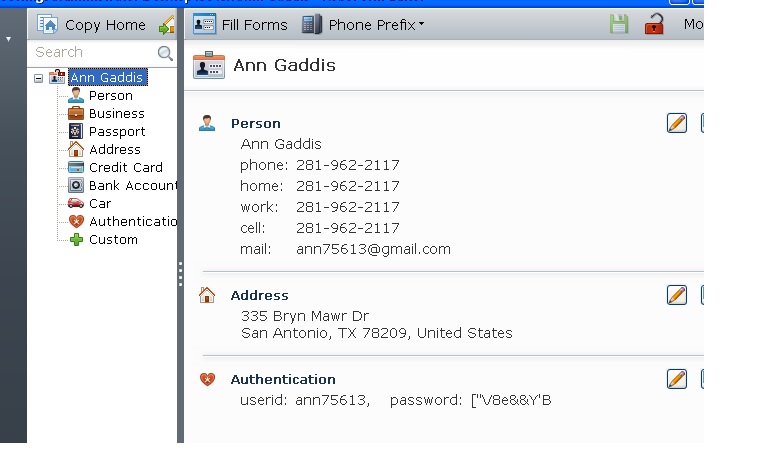Image resolution: width=768 pixels, height=460 pixels.
Task: Open Passport in the identity tree
Action: pyautogui.click(x=116, y=132)
